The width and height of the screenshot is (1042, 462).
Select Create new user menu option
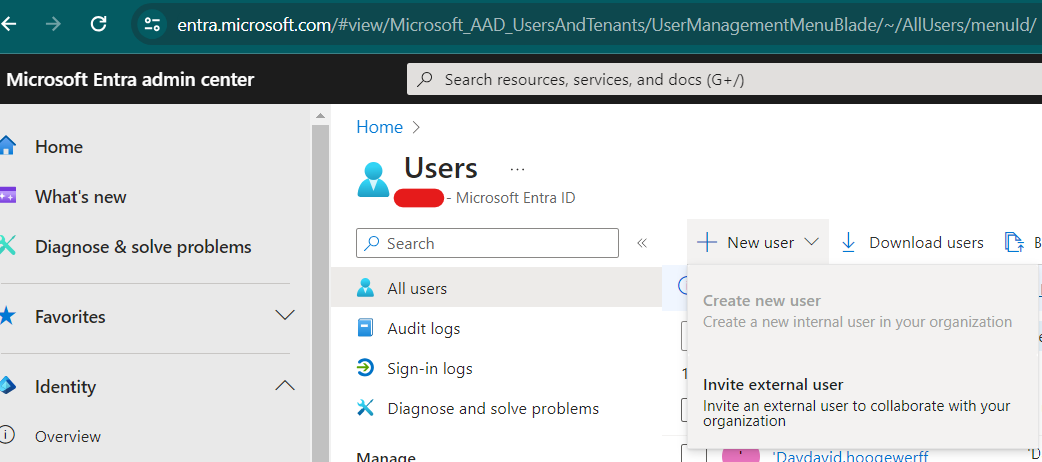pyautogui.click(x=761, y=301)
